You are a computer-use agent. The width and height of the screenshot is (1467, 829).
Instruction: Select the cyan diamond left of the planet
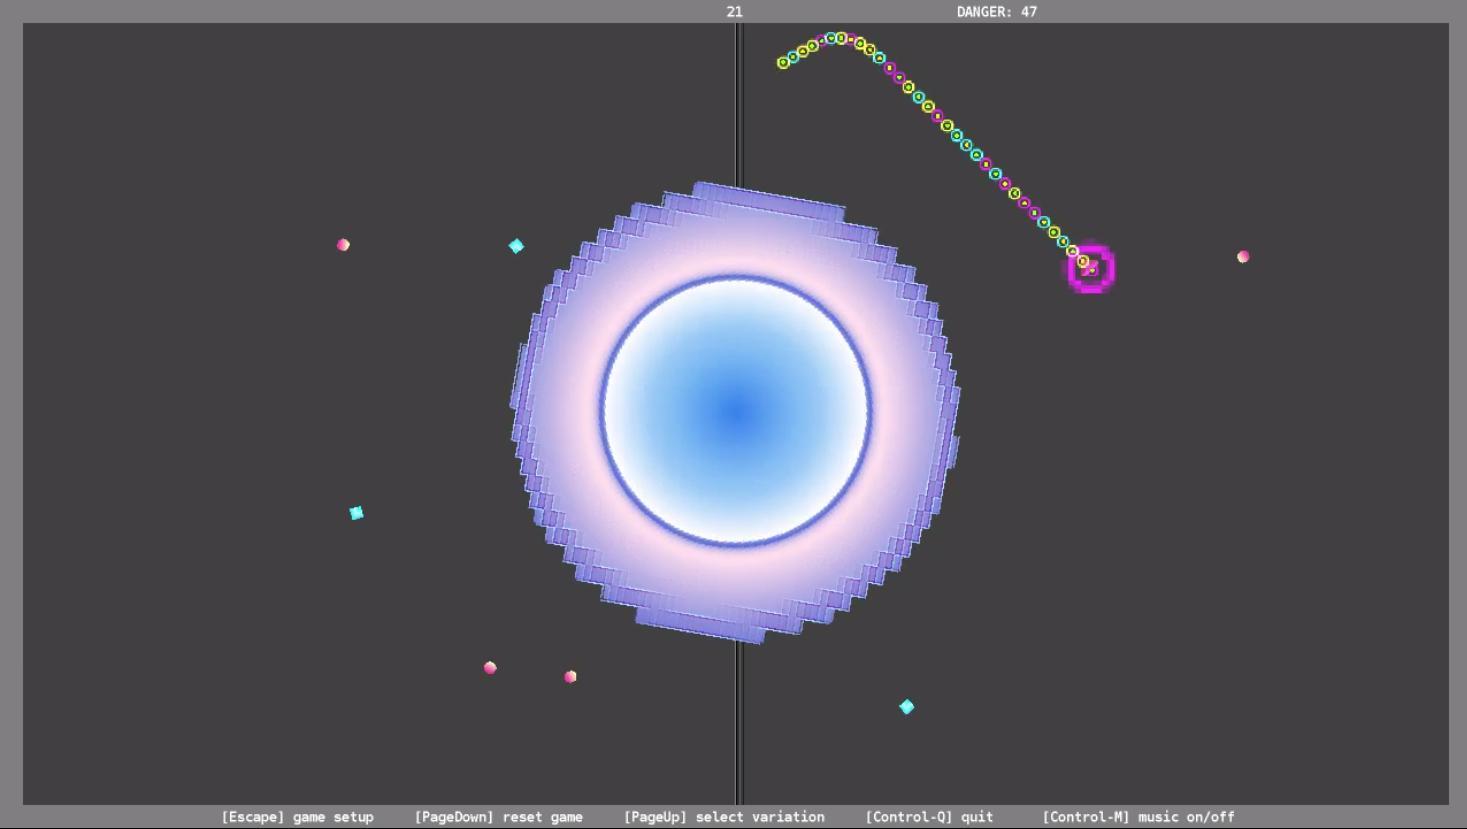coord(517,245)
